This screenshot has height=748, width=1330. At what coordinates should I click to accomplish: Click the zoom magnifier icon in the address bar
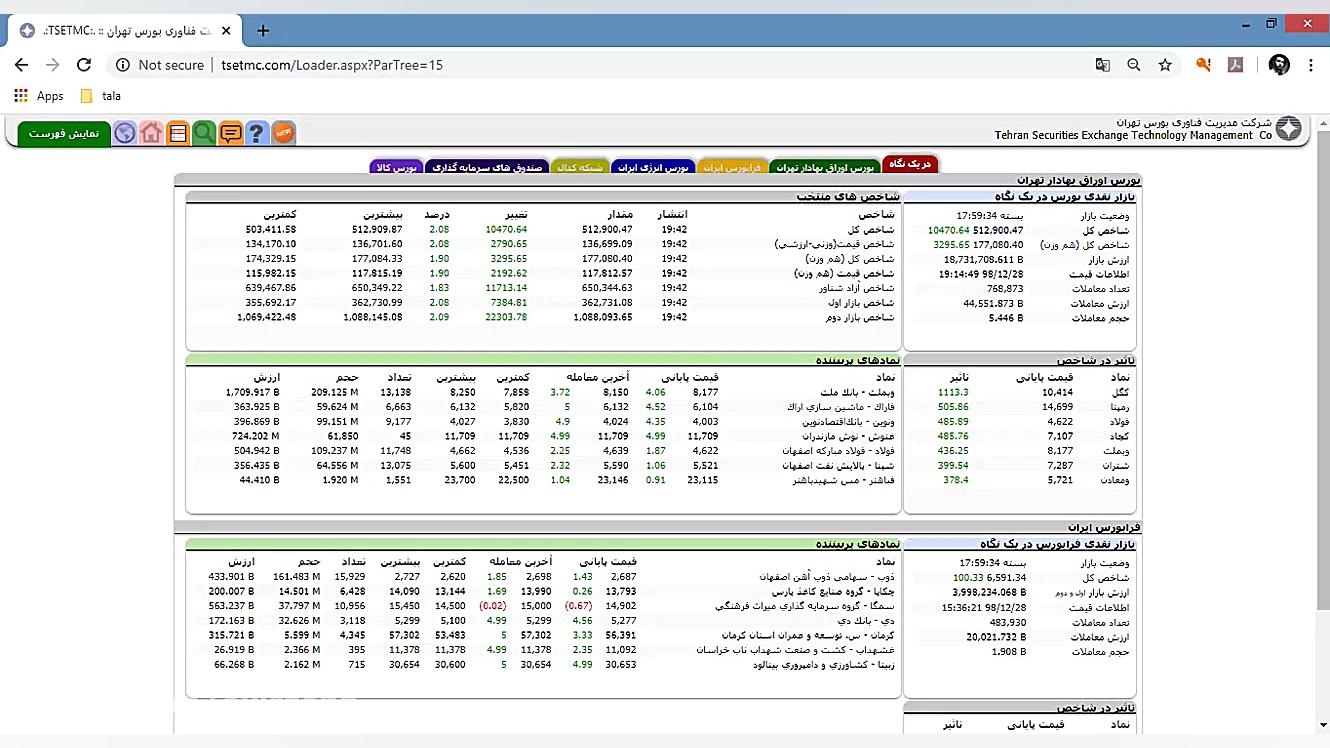pyautogui.click(x=1134, y=65)
